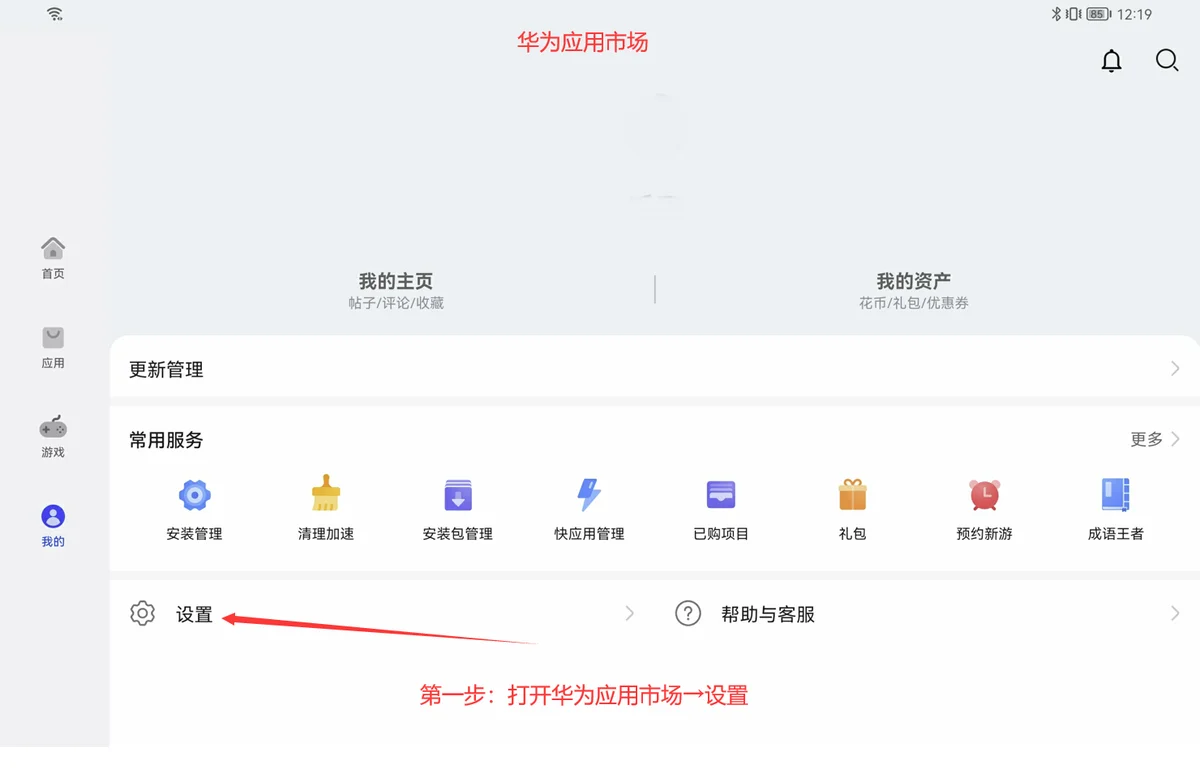Open the 预约新游 alarm clock icon
1200x769 pixels.
tap(984, 495)
